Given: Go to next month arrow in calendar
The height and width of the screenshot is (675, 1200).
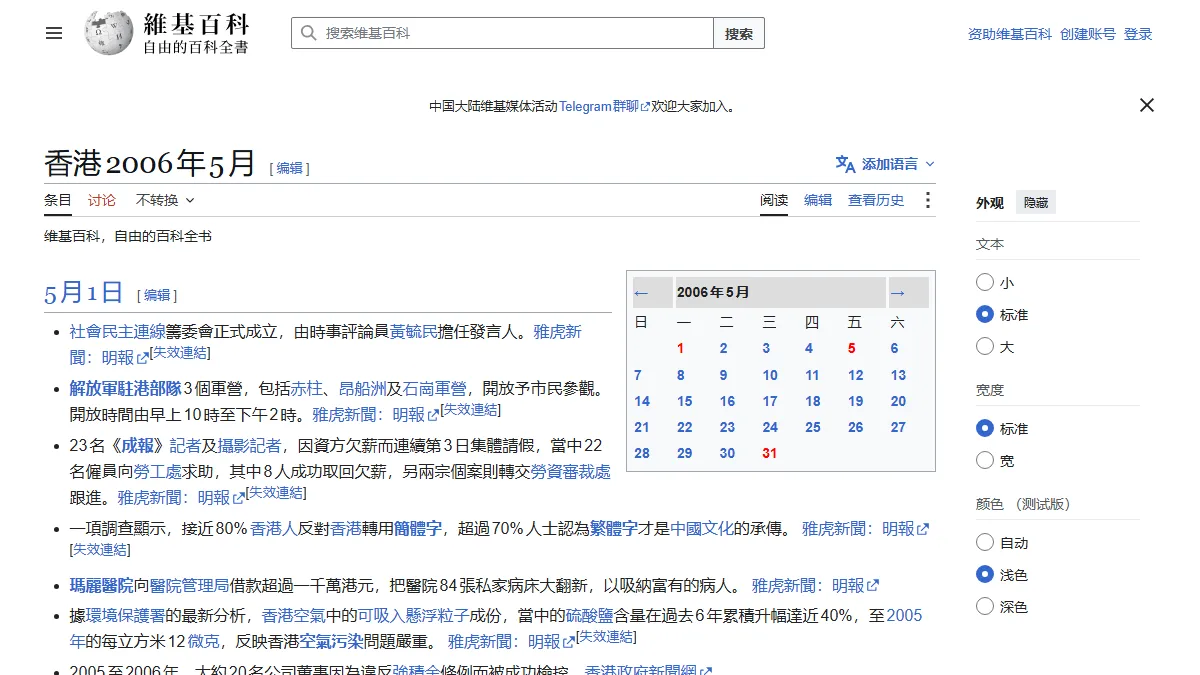Looking at the screenshot, I should pyautogui.click(x=897, y=293).
